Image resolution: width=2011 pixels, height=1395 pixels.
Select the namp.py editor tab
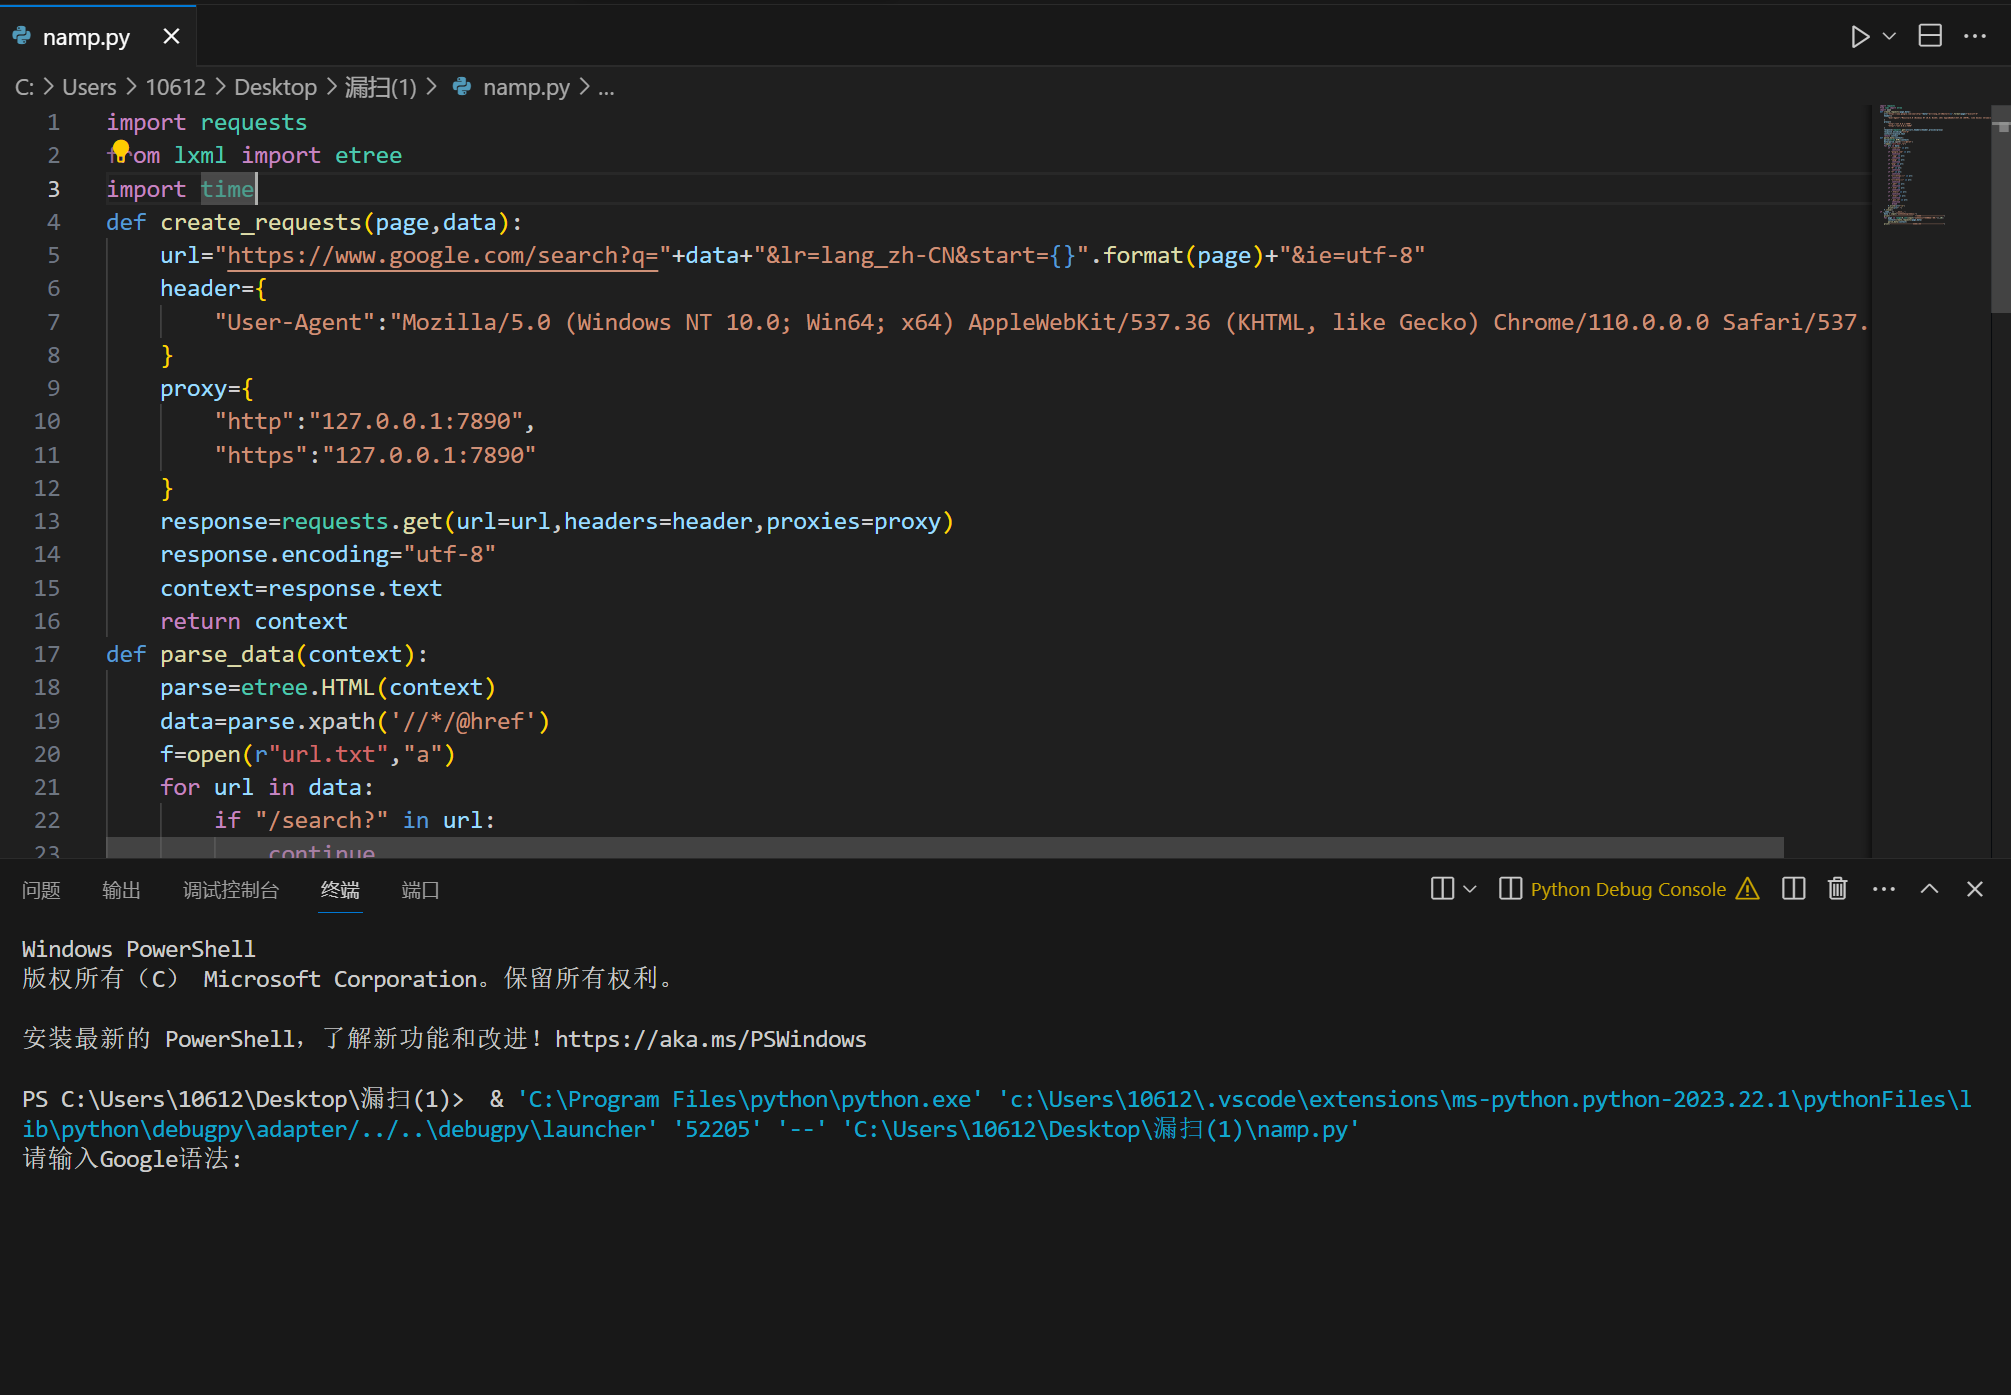point(98,36)
